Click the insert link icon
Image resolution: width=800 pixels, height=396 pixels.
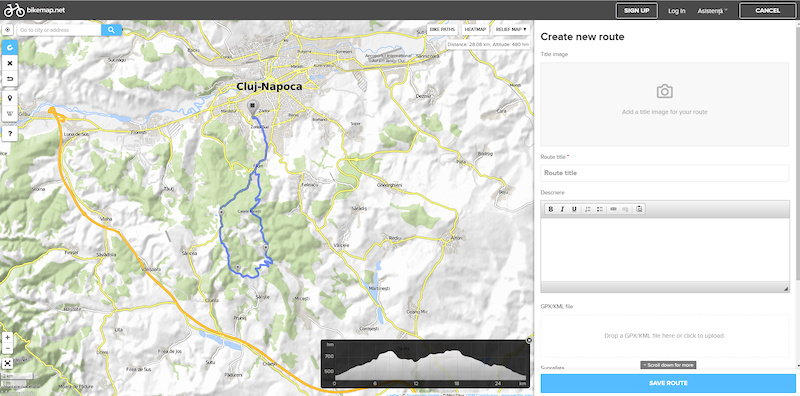613,209
